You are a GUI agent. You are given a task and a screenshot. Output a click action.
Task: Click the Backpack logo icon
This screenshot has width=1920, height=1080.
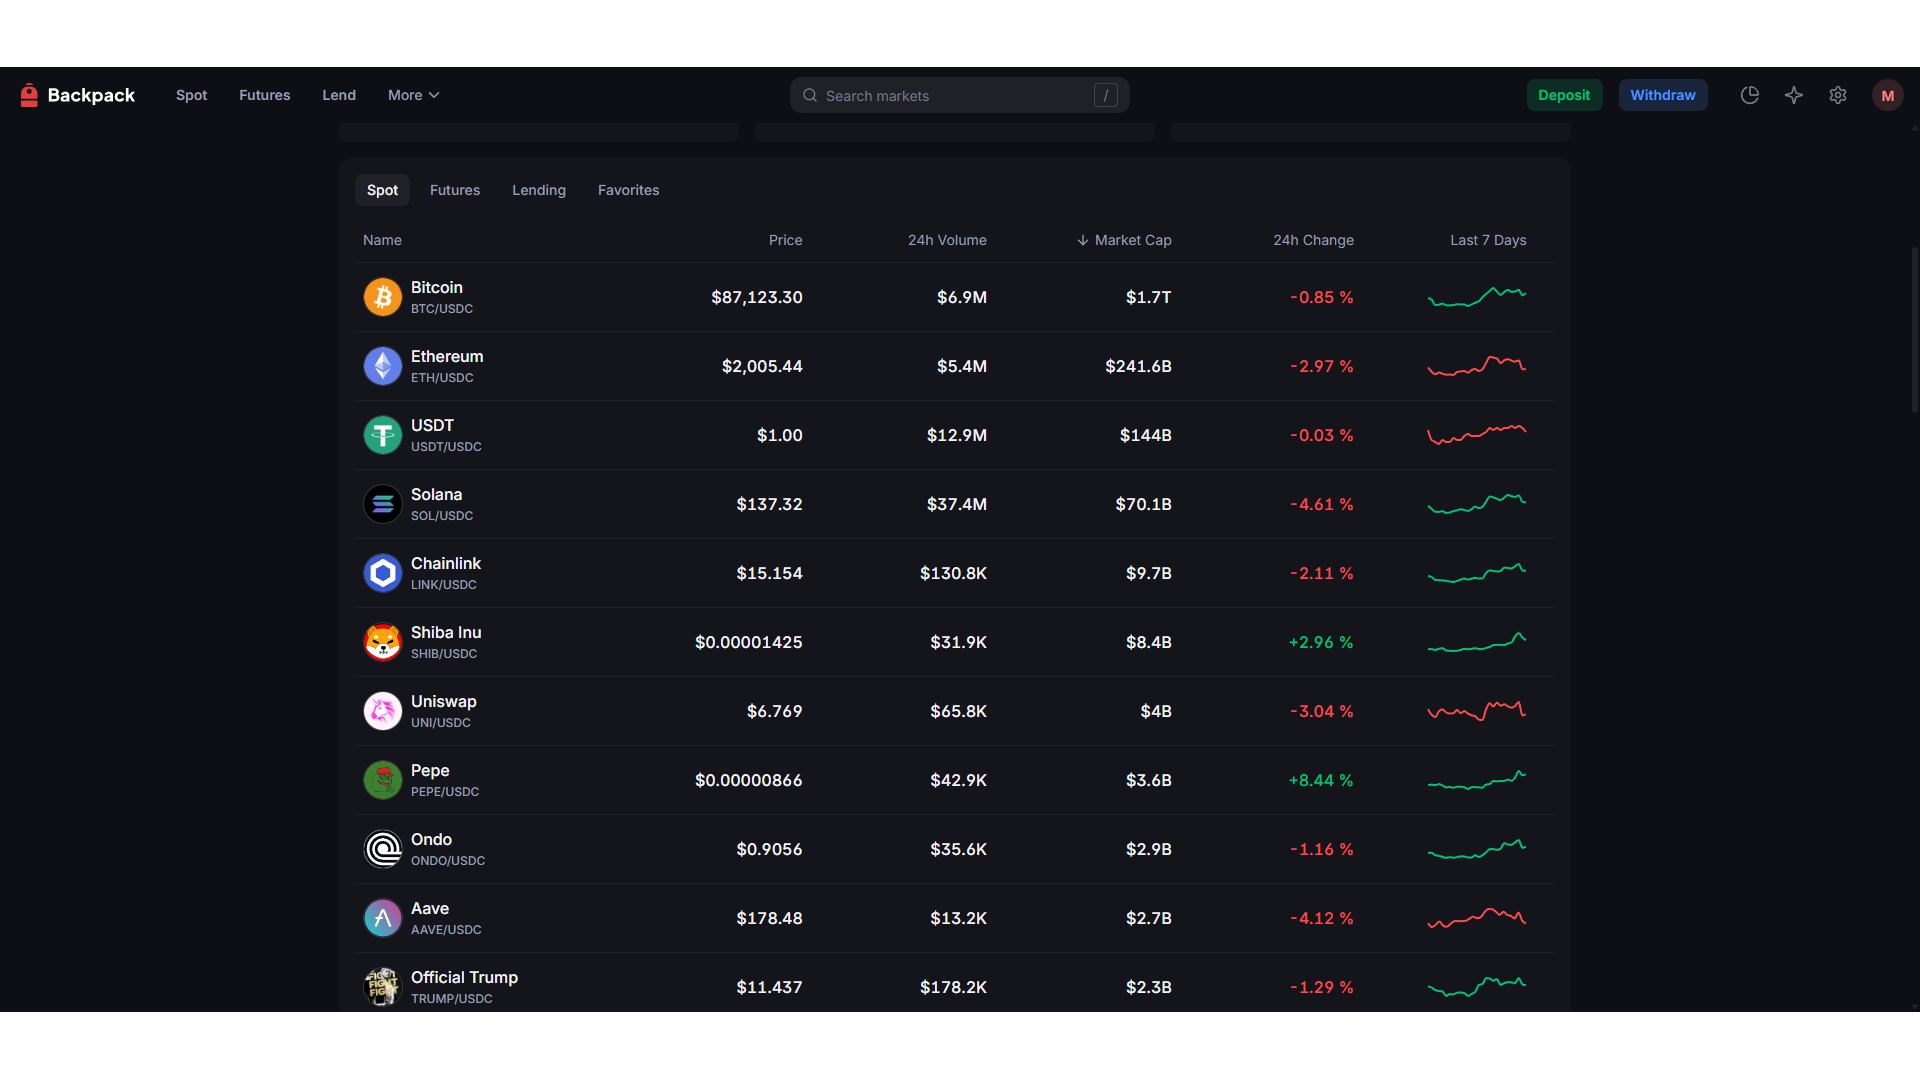29,95
